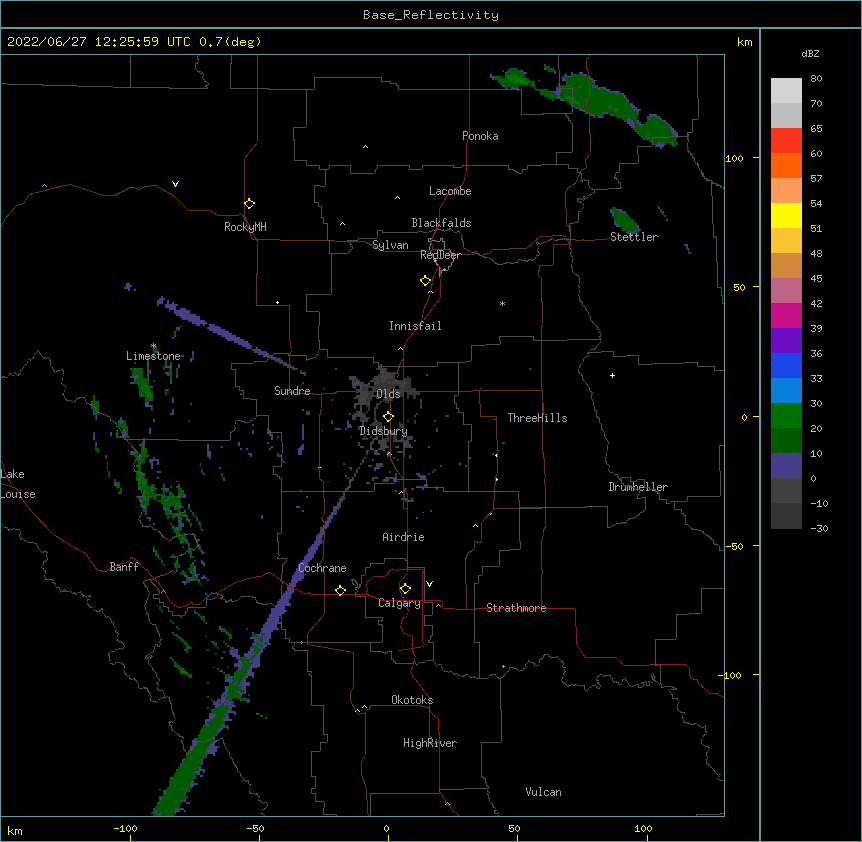Click the Banff town label

point(124,567)
